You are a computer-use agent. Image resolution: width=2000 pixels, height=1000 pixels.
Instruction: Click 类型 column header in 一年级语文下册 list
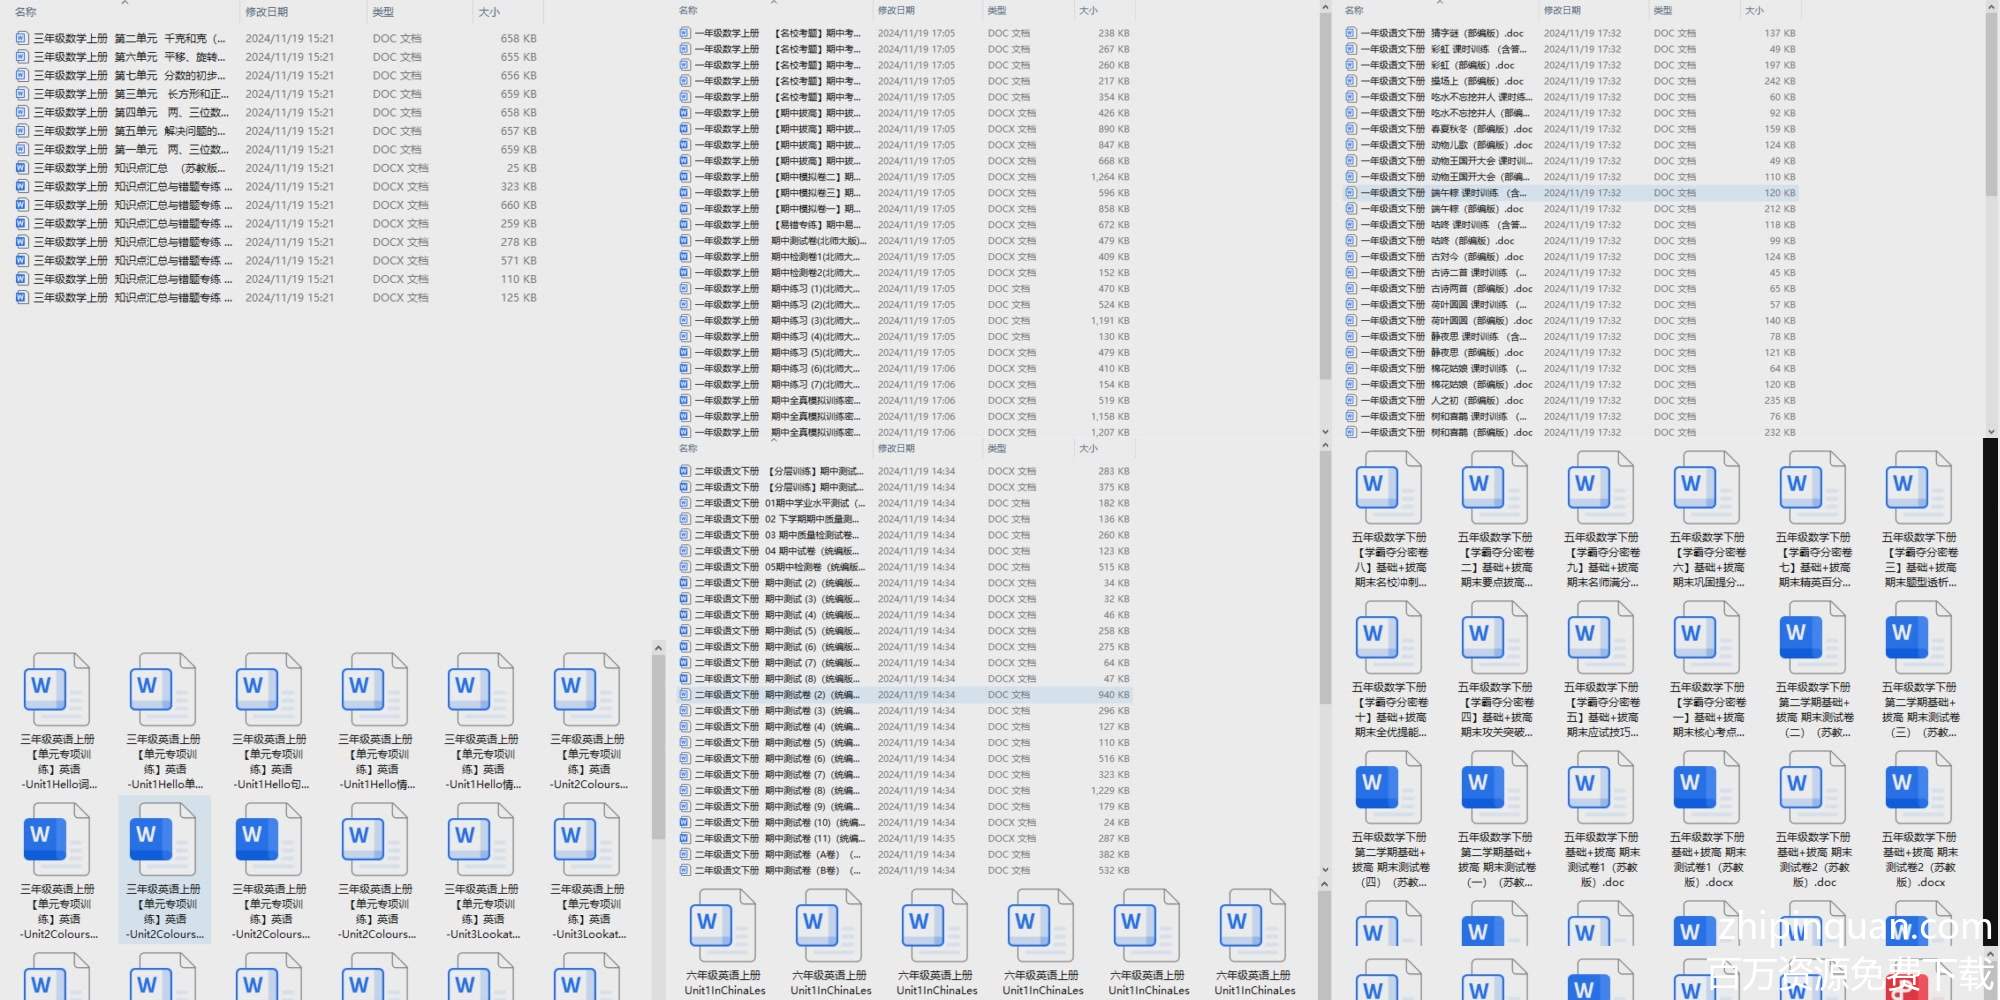pos(1663,10)
